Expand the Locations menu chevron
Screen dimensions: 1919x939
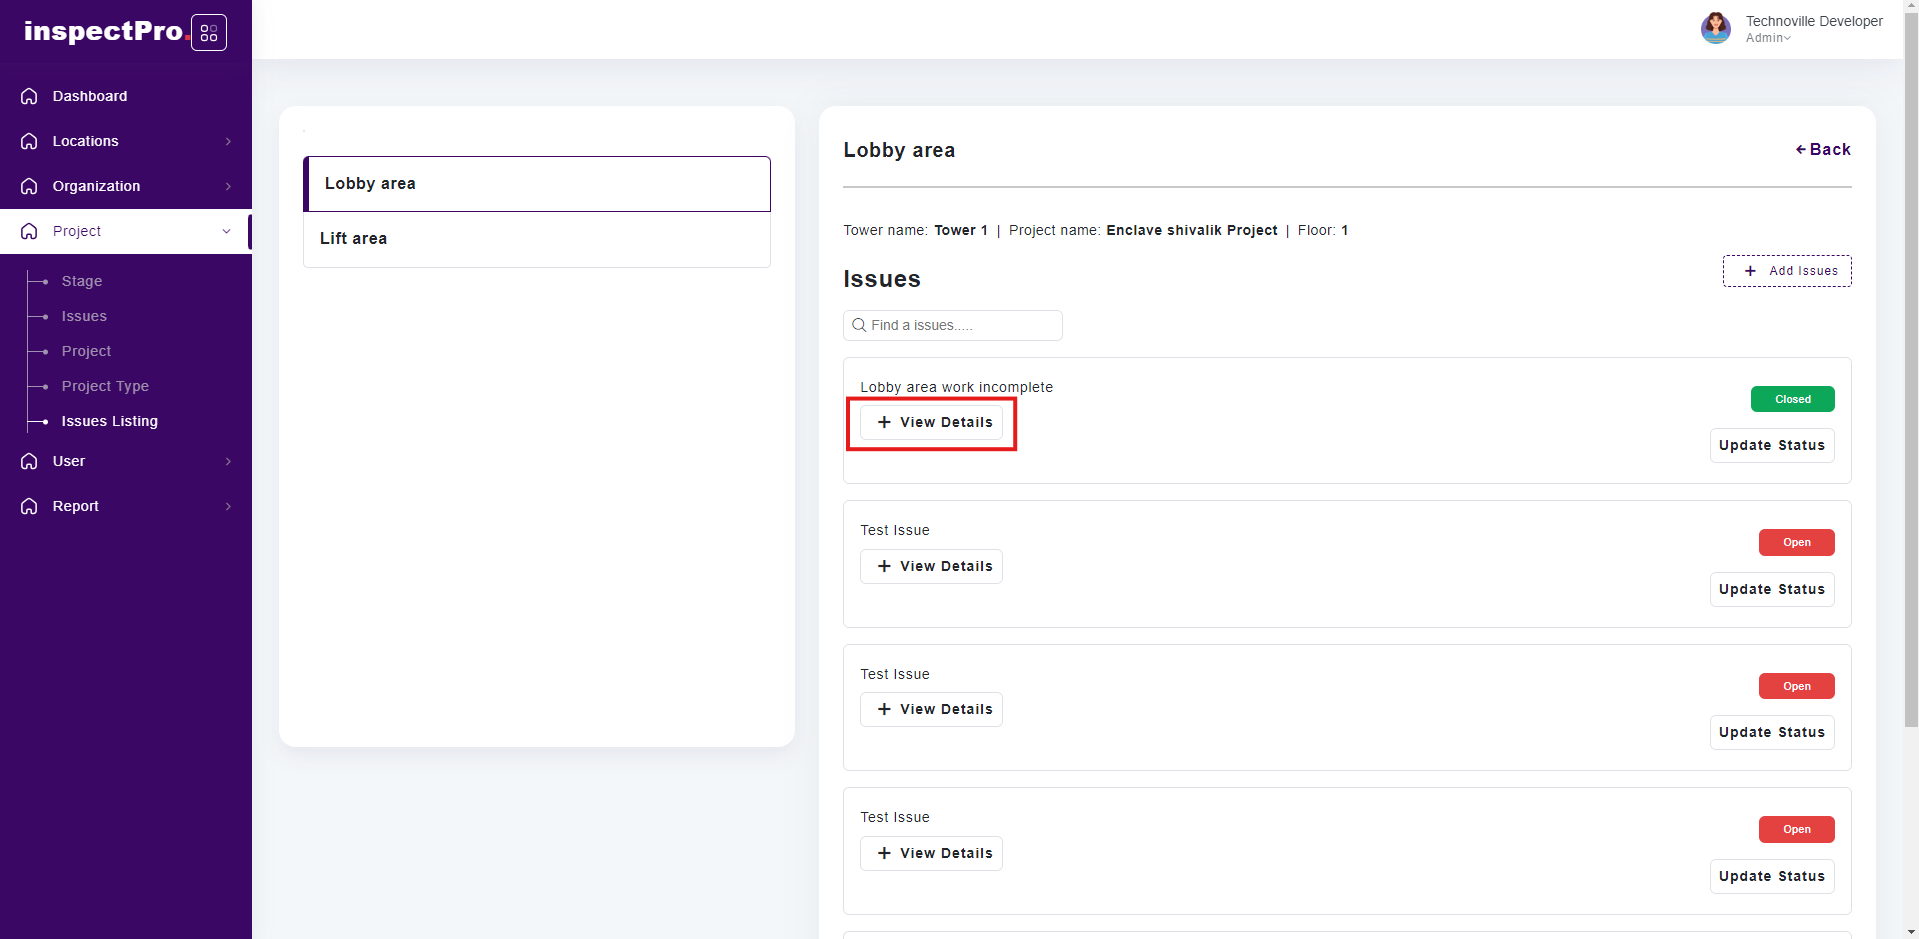[228, 141]
